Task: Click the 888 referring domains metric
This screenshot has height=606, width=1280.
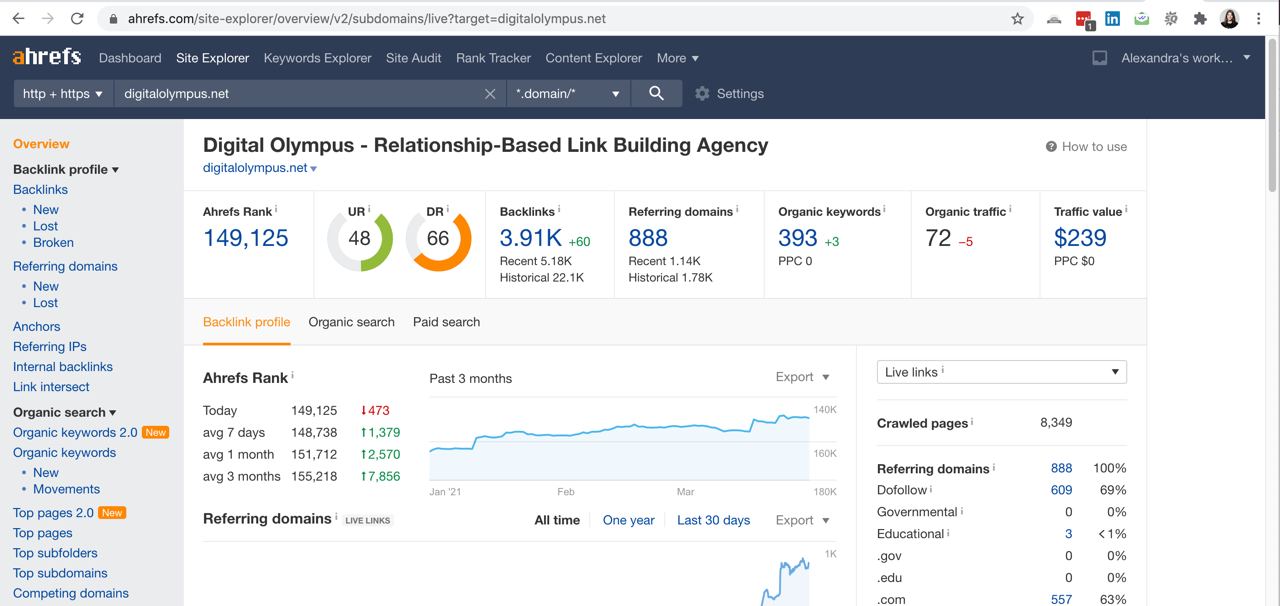Action: pos(648,238)
